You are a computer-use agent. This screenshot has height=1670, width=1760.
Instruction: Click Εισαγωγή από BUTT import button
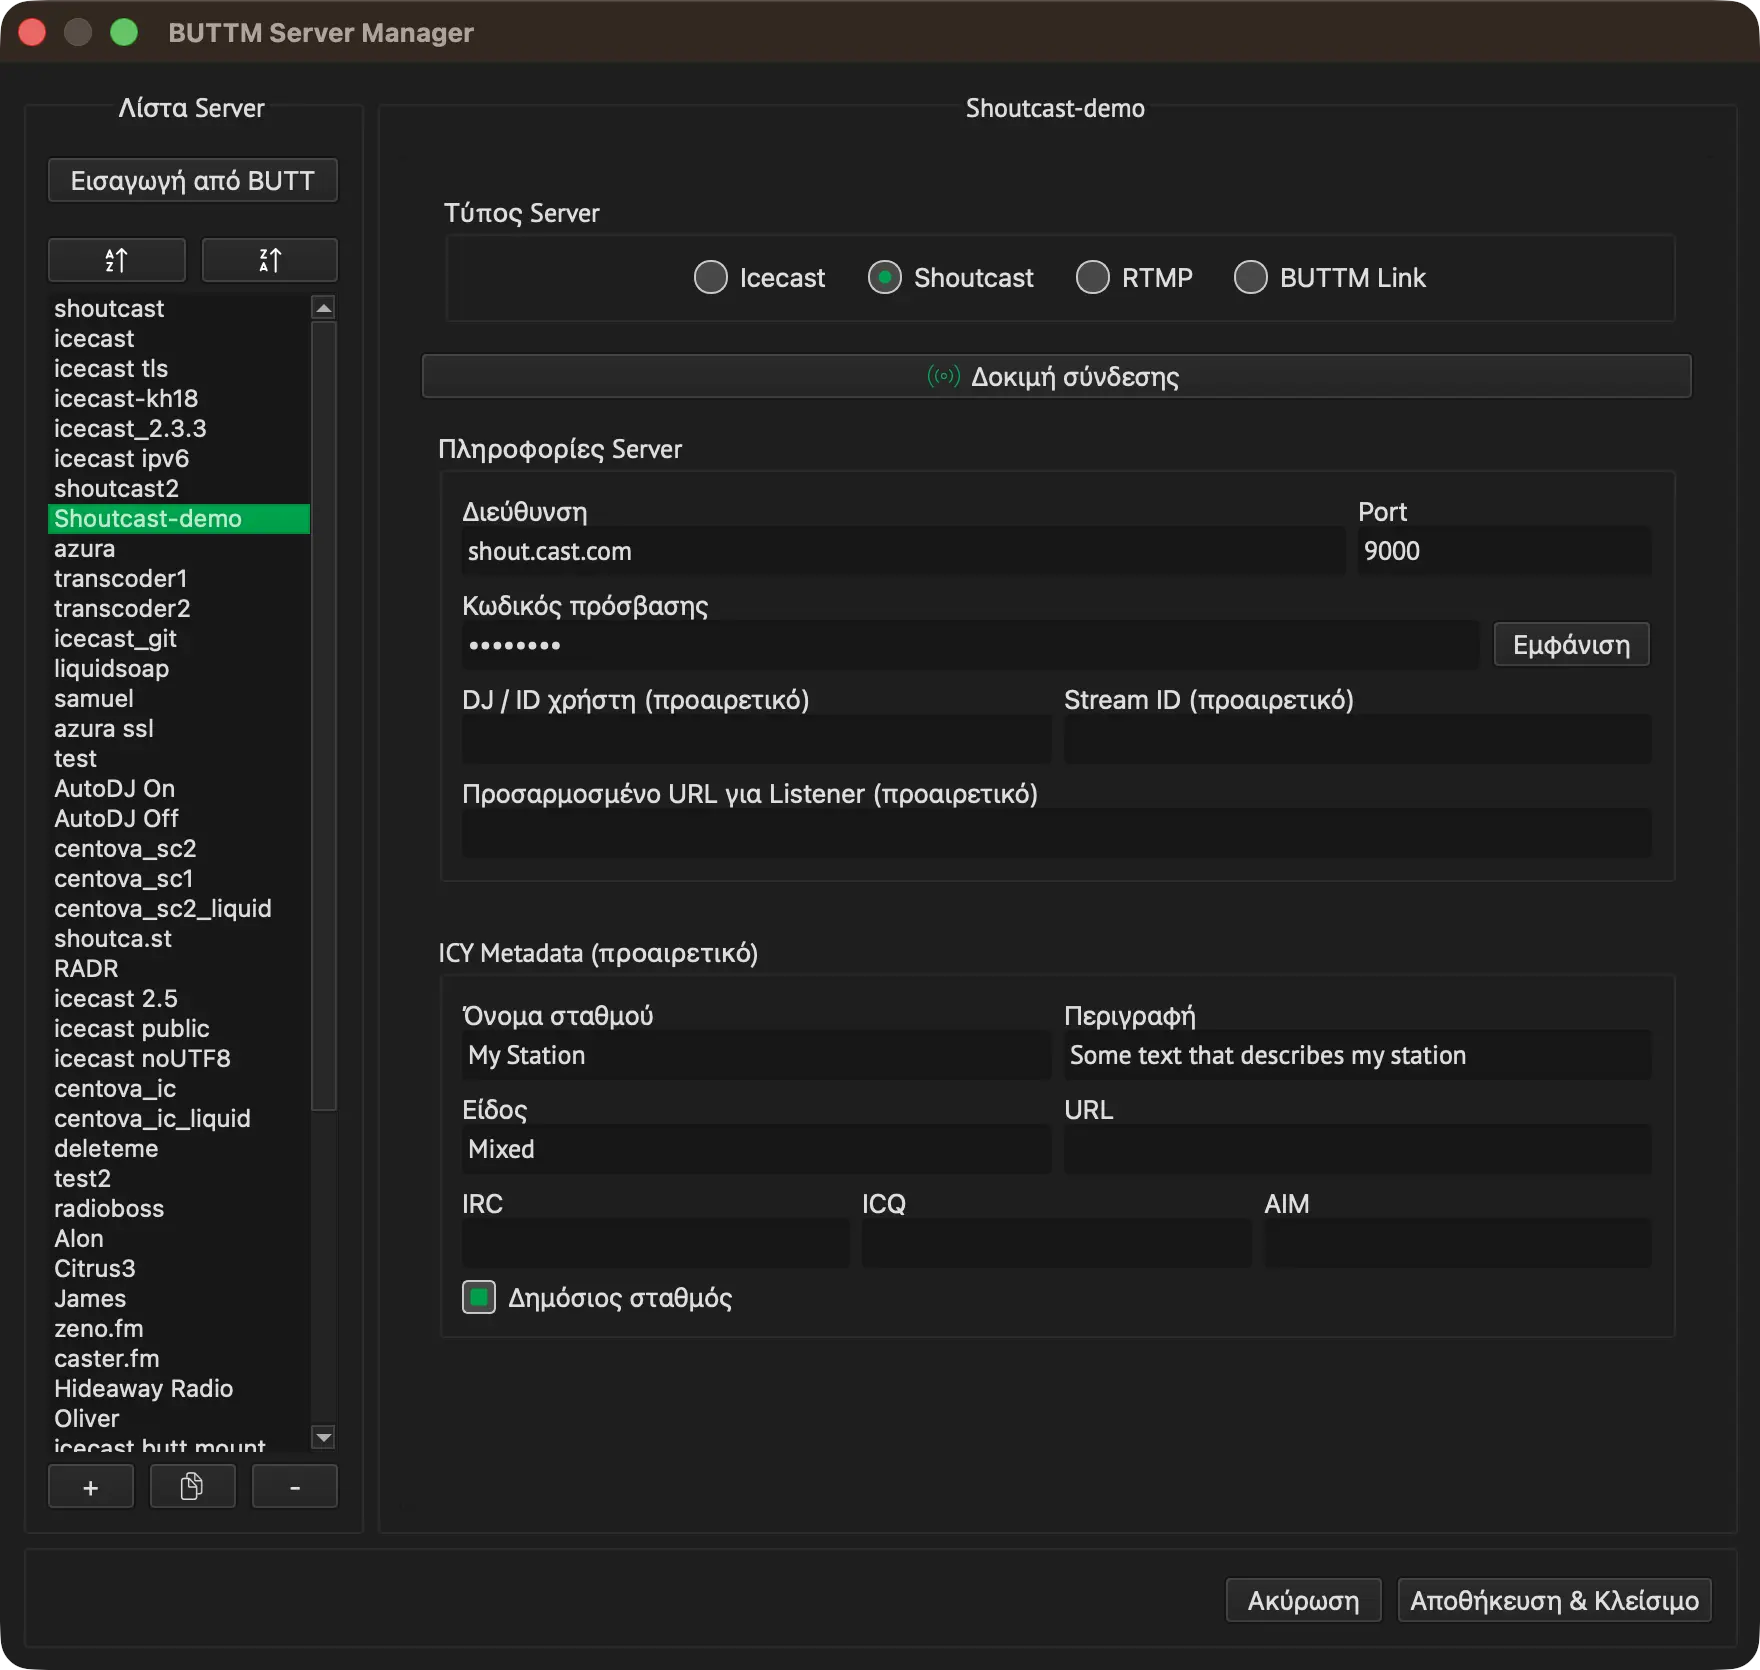193,180
